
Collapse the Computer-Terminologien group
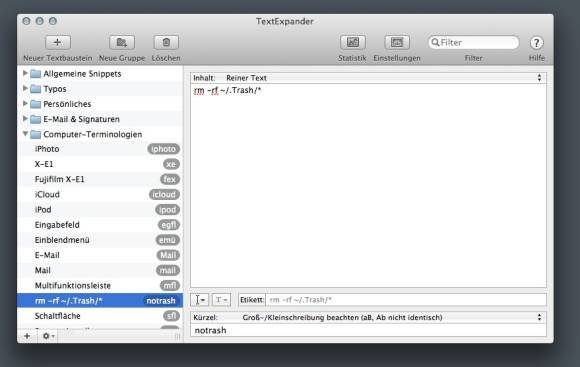[25, 134]
